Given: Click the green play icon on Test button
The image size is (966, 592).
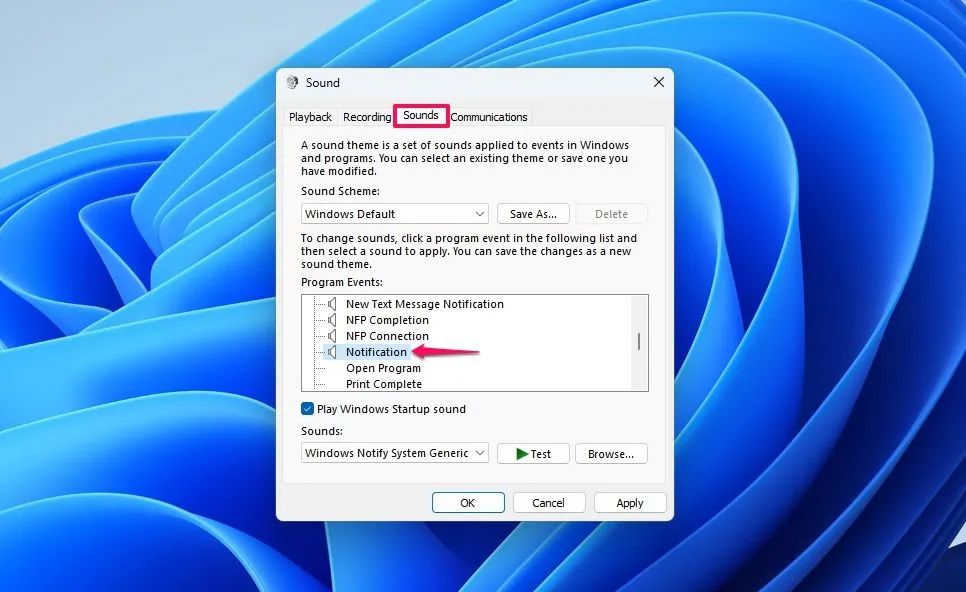Looking at the screenshot, I should point(521,453).
